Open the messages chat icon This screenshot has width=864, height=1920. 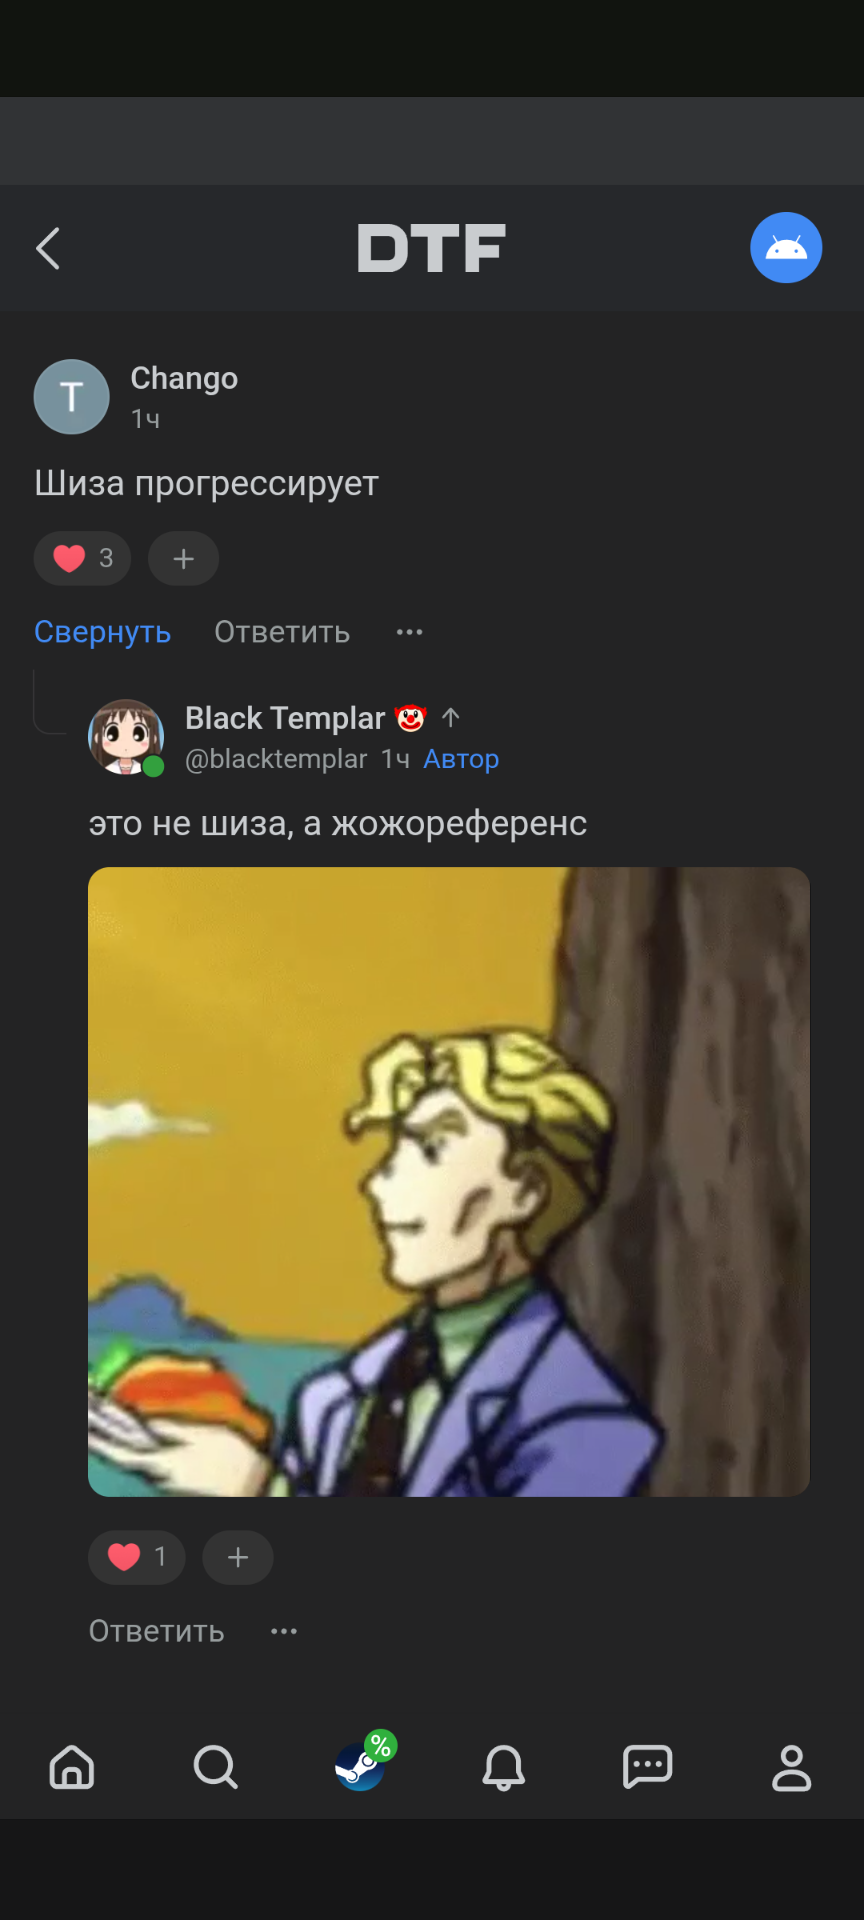click(648, 1767)
